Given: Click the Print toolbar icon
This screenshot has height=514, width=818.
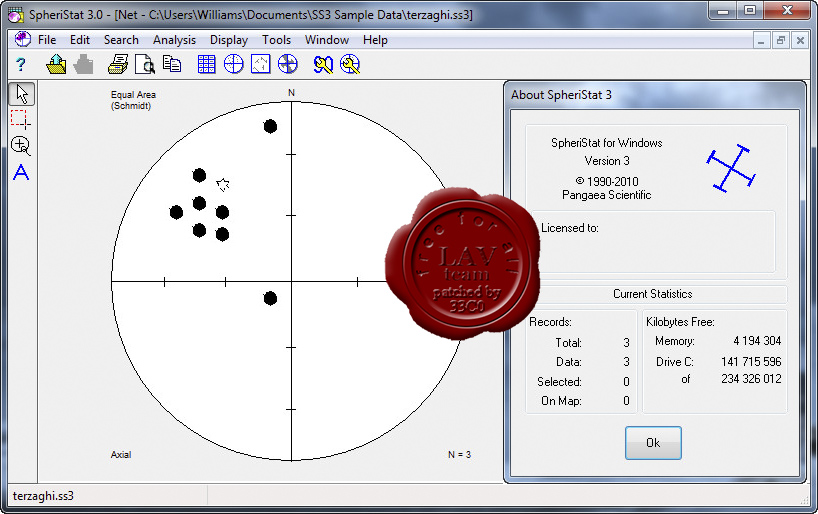Looking at the screenshot, I should click(118, 65).
